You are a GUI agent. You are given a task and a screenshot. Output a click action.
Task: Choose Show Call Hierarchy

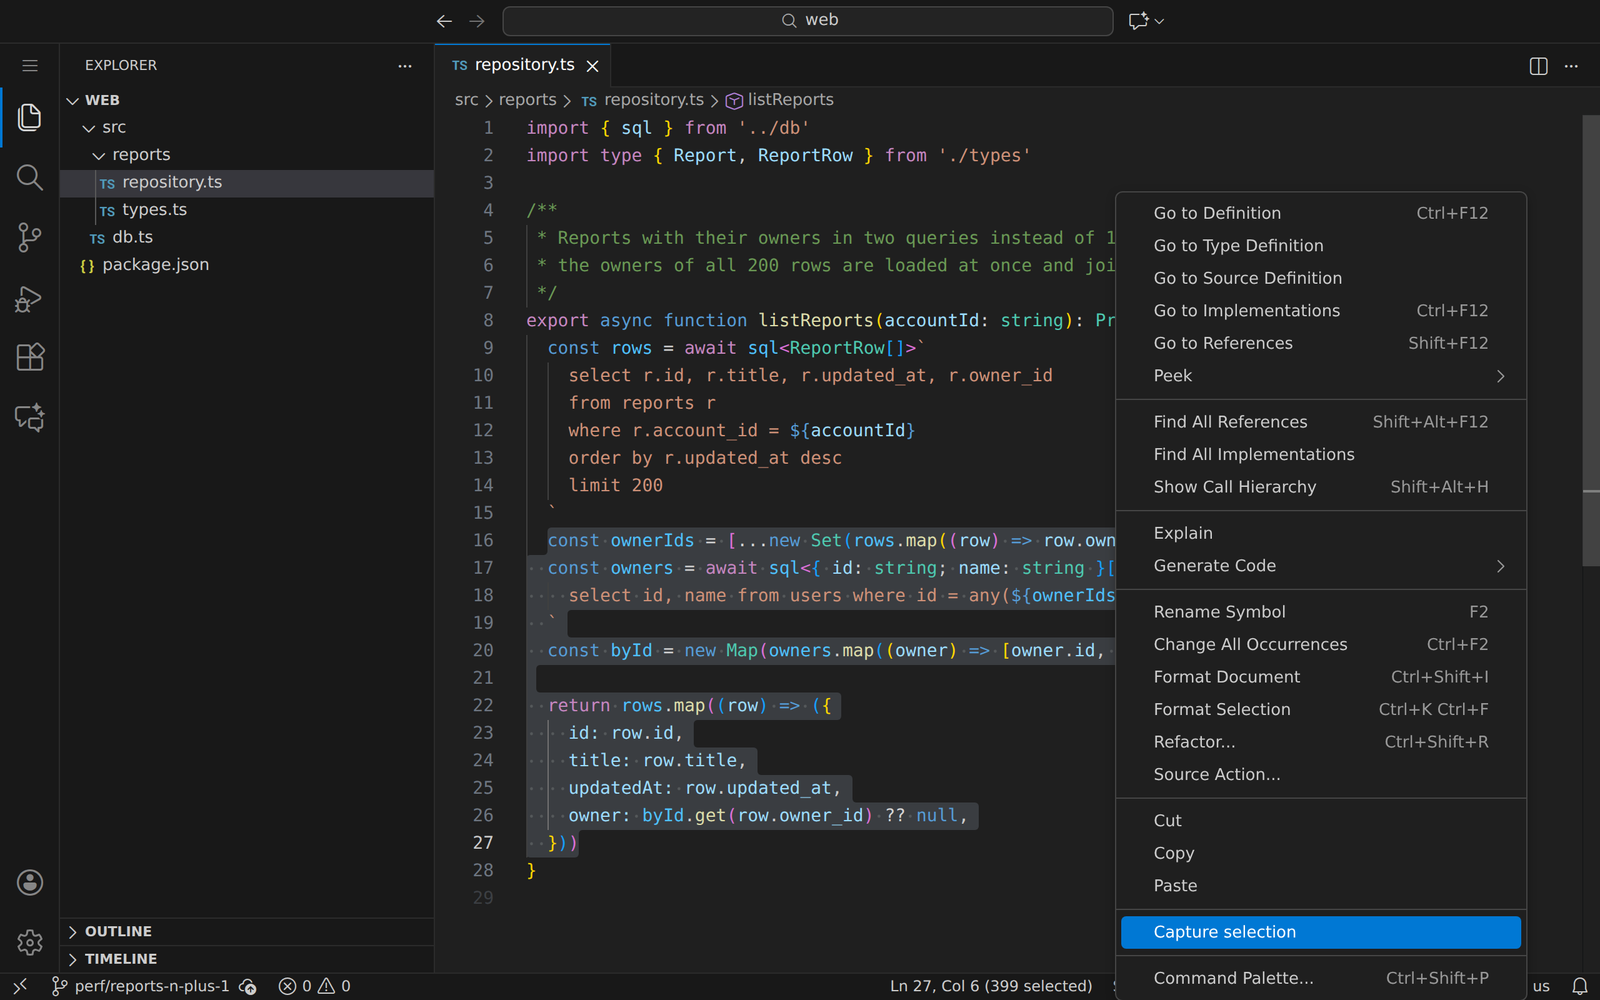pos(1321,487)
